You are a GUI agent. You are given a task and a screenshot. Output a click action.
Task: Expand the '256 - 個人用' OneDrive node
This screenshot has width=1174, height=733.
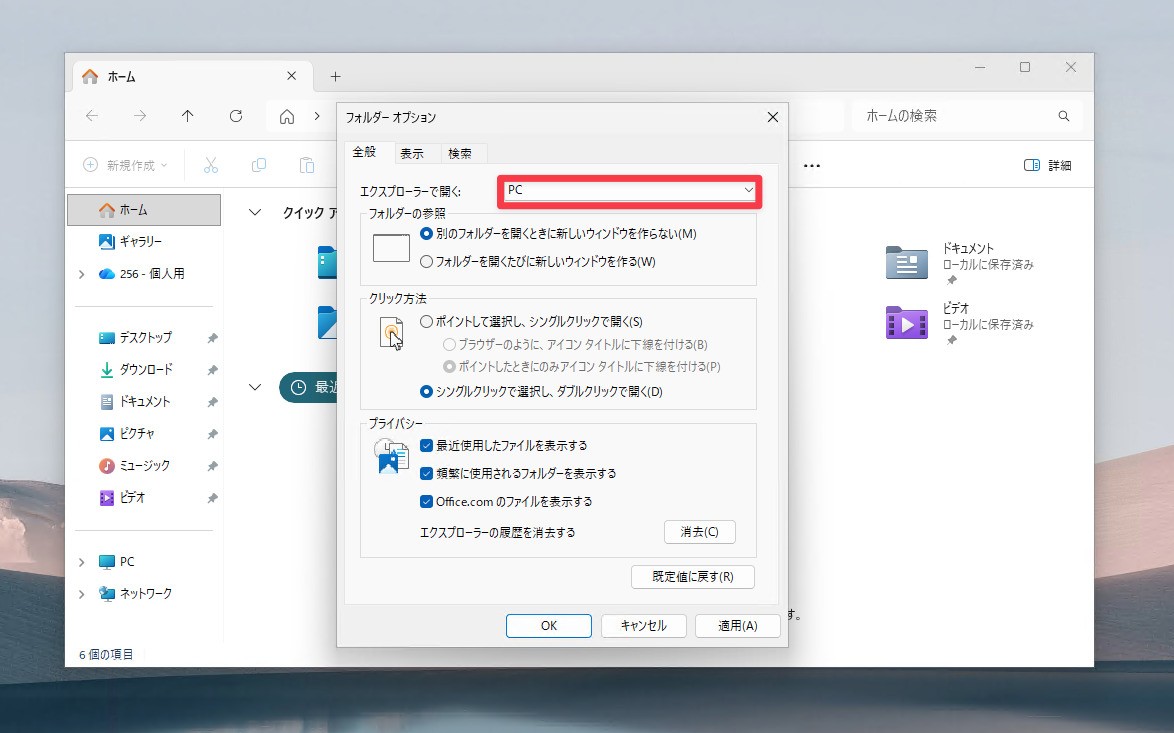(x=82, y=274)
